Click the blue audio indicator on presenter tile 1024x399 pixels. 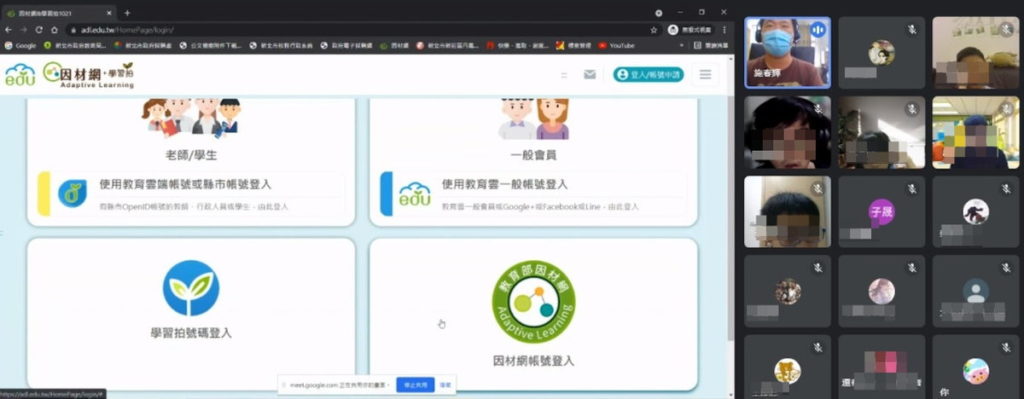(818, 30)
